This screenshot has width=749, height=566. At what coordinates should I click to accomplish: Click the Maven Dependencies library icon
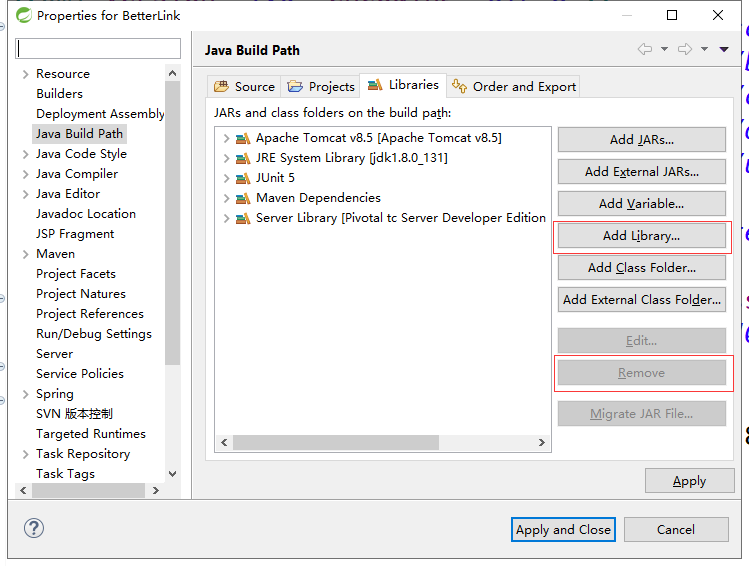243,198
